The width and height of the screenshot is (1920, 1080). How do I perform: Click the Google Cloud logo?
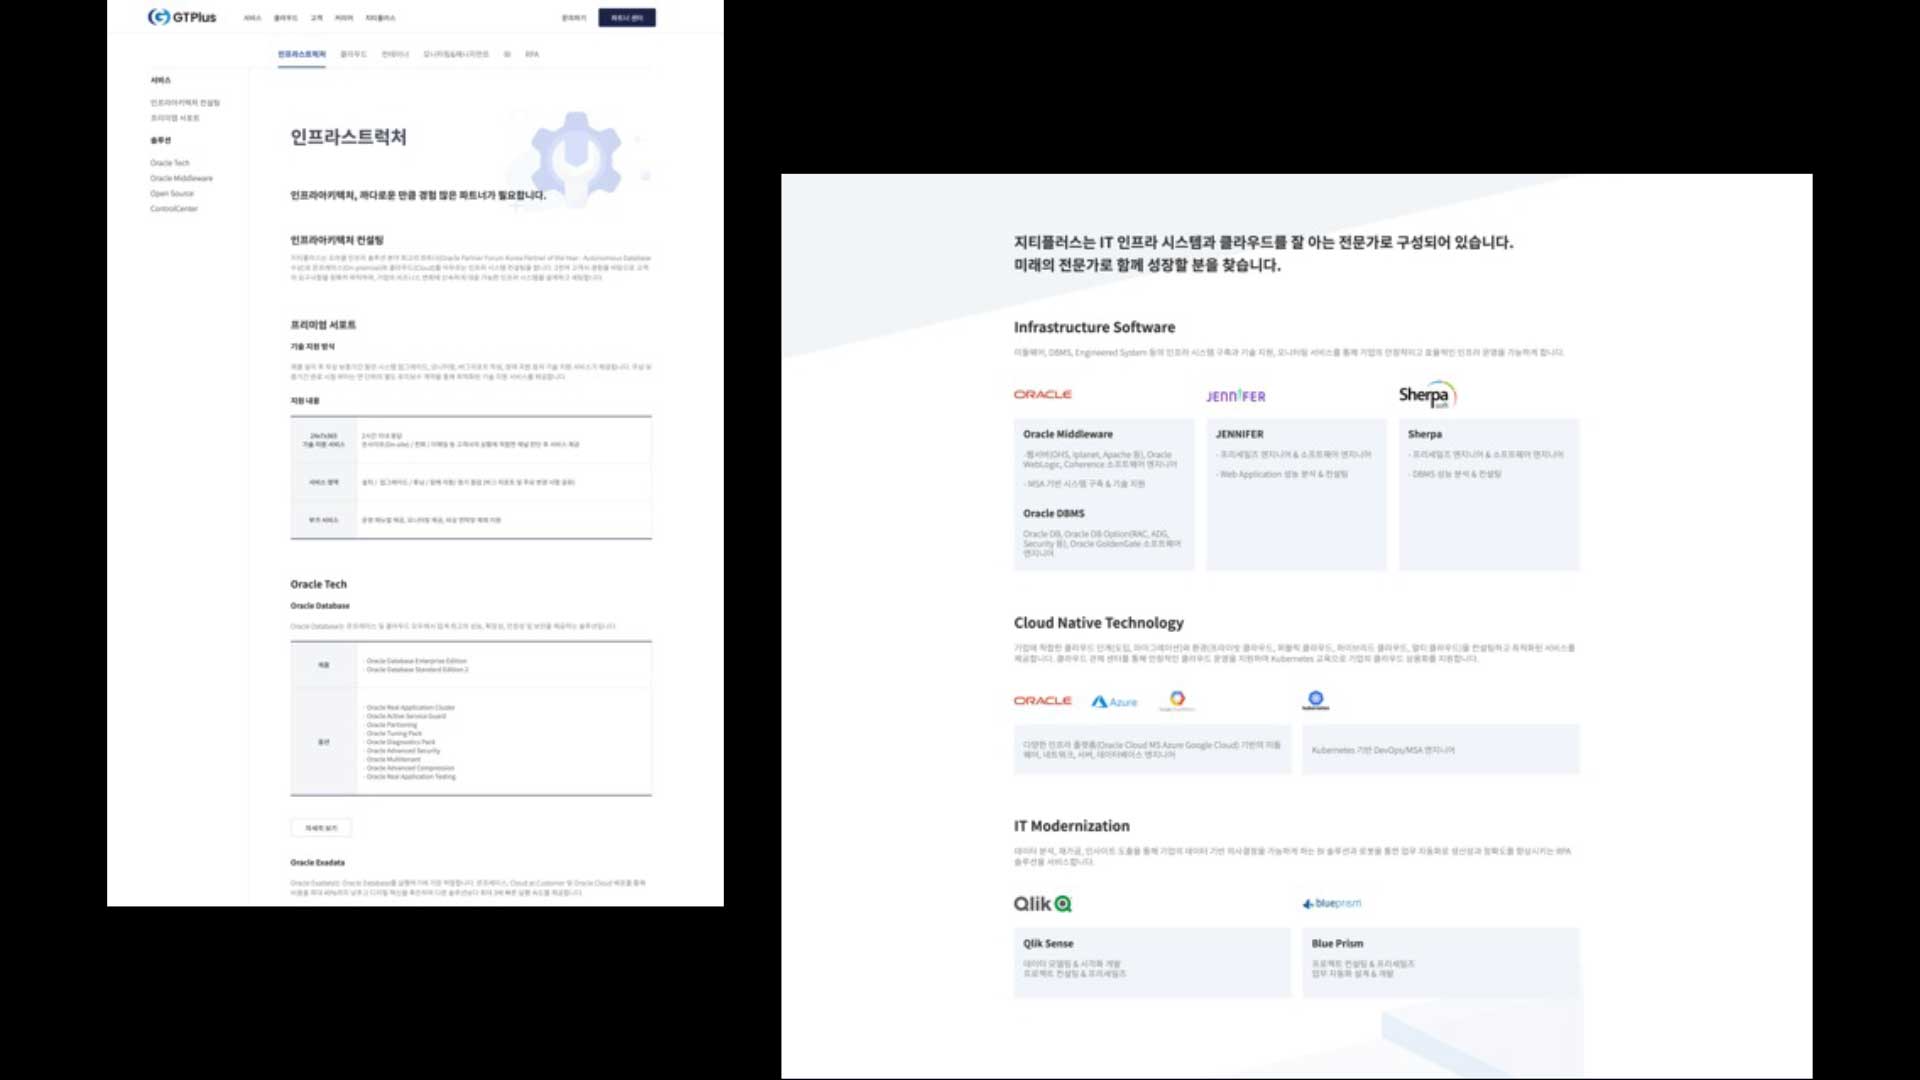pyautogui.click(x=1177, y=700)
